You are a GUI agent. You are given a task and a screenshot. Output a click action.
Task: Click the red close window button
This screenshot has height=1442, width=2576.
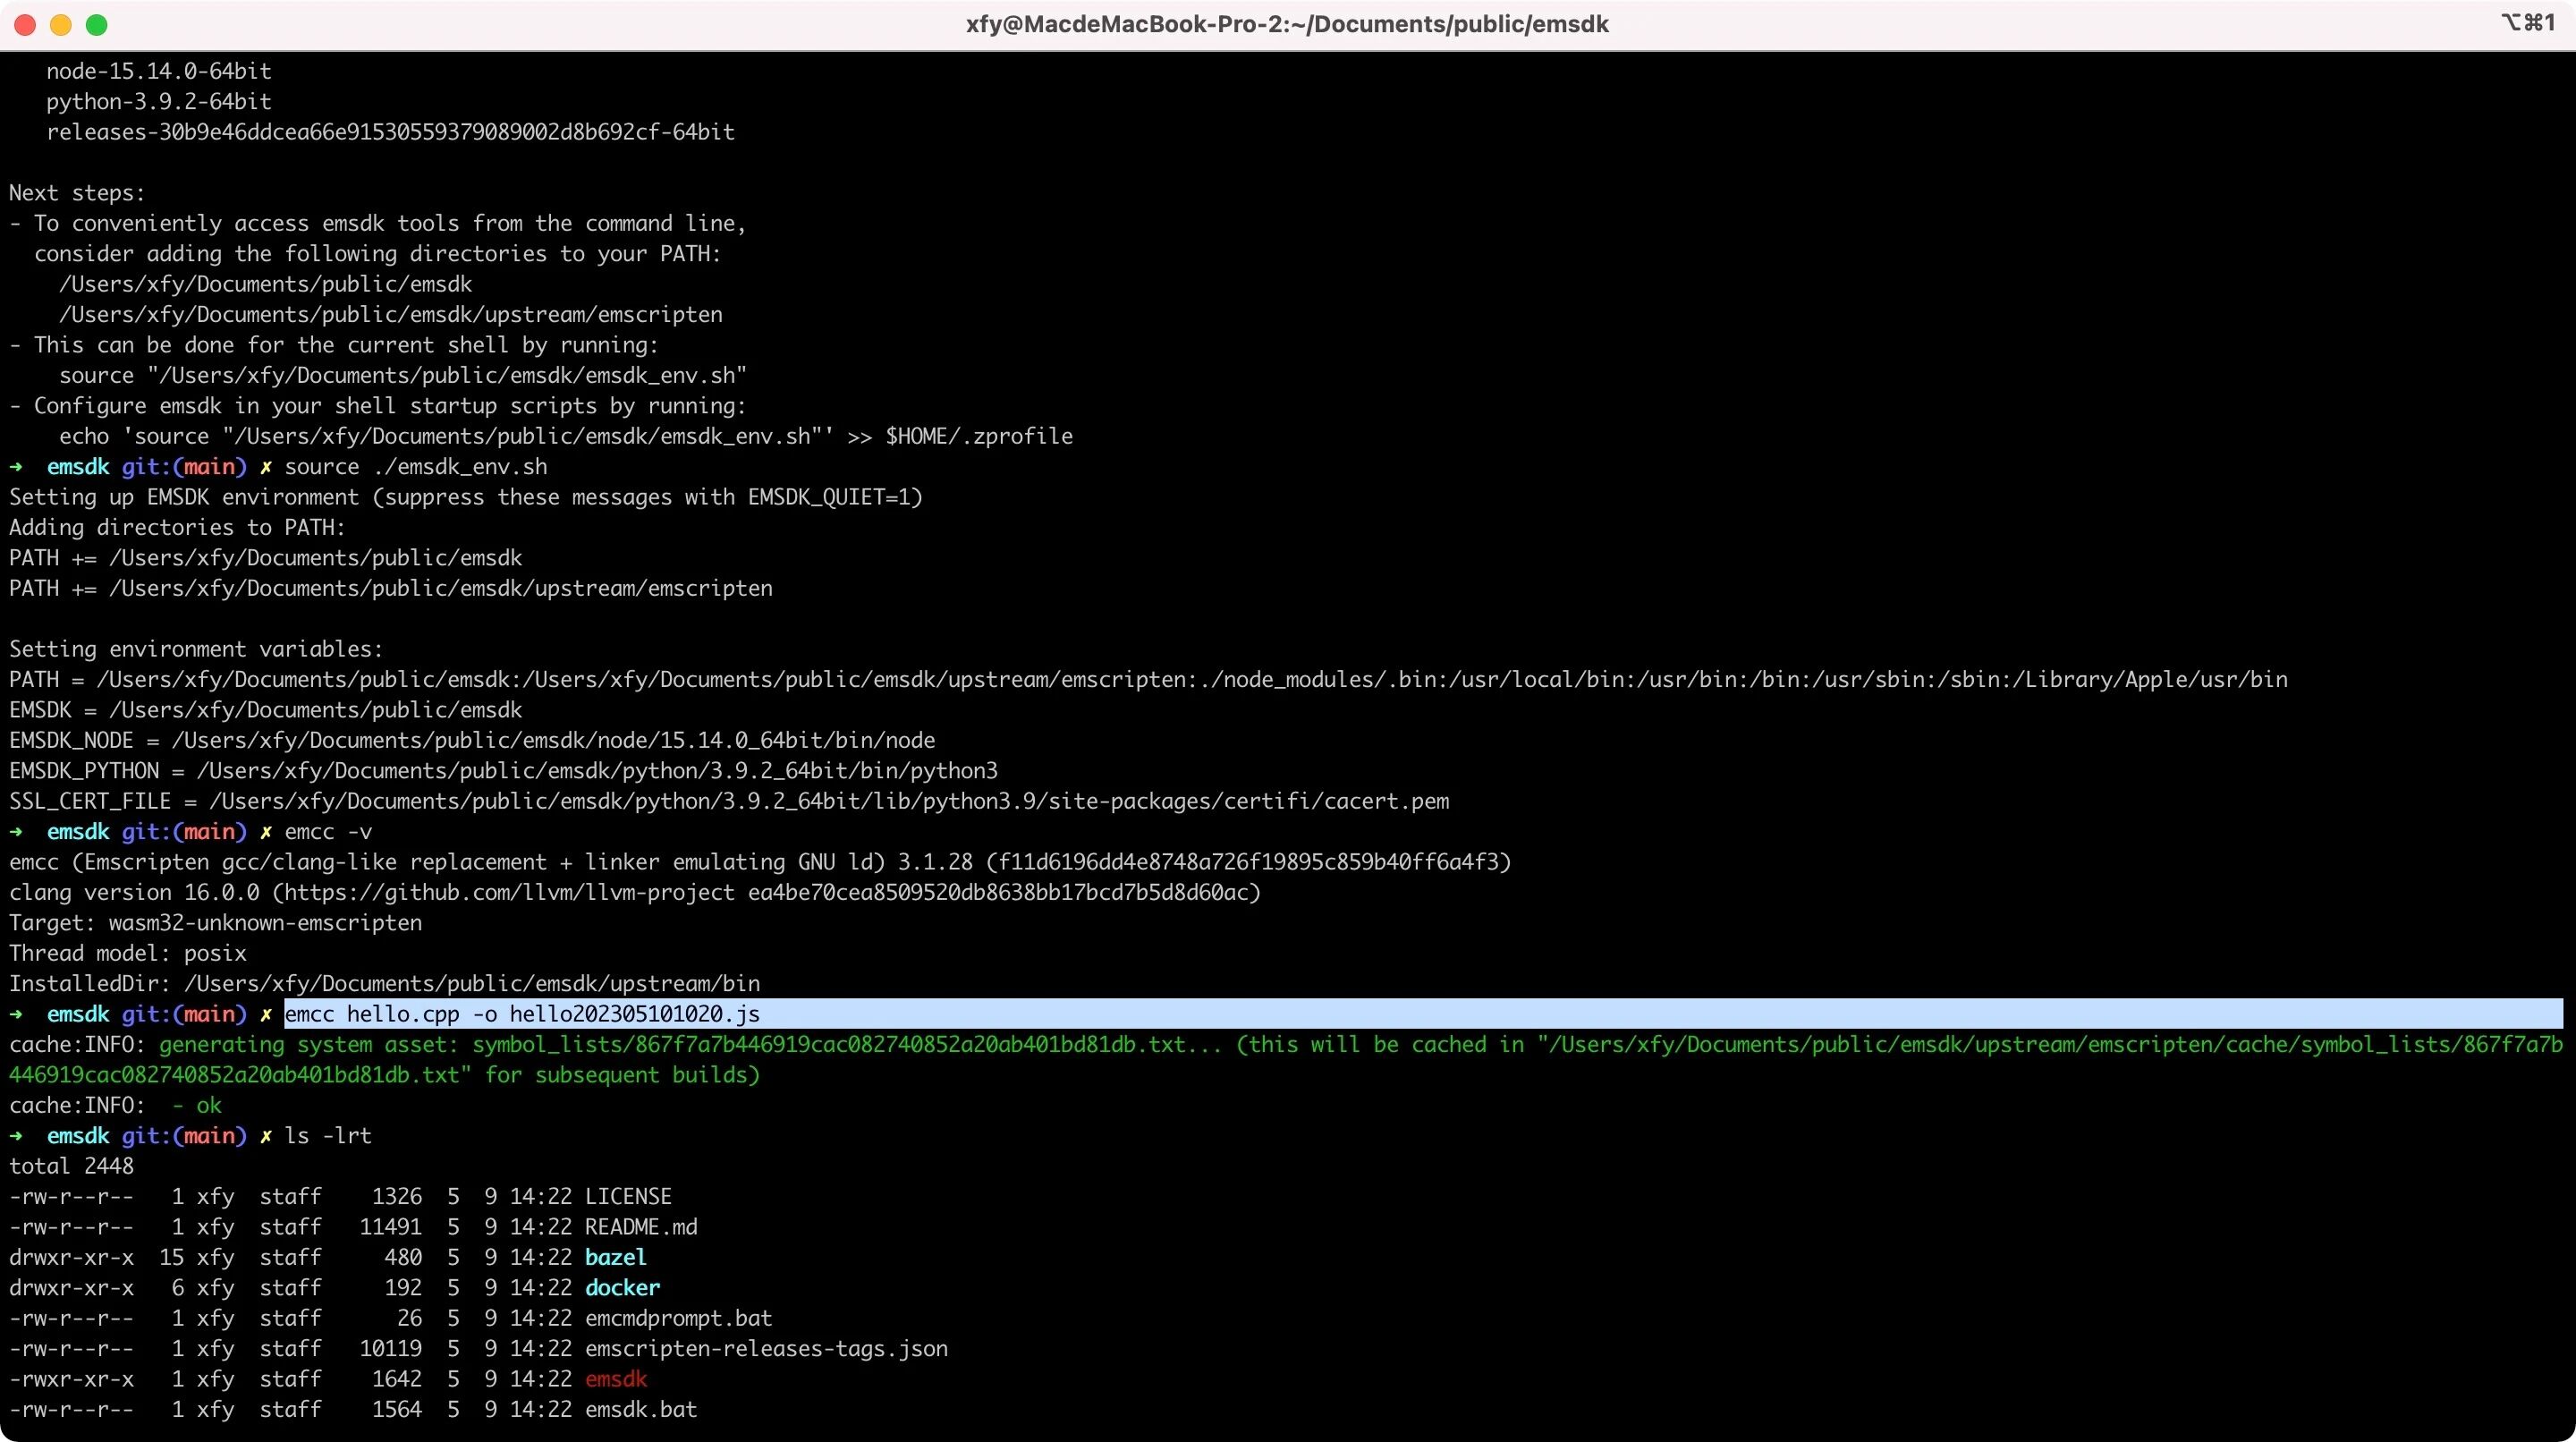point(25,25)
